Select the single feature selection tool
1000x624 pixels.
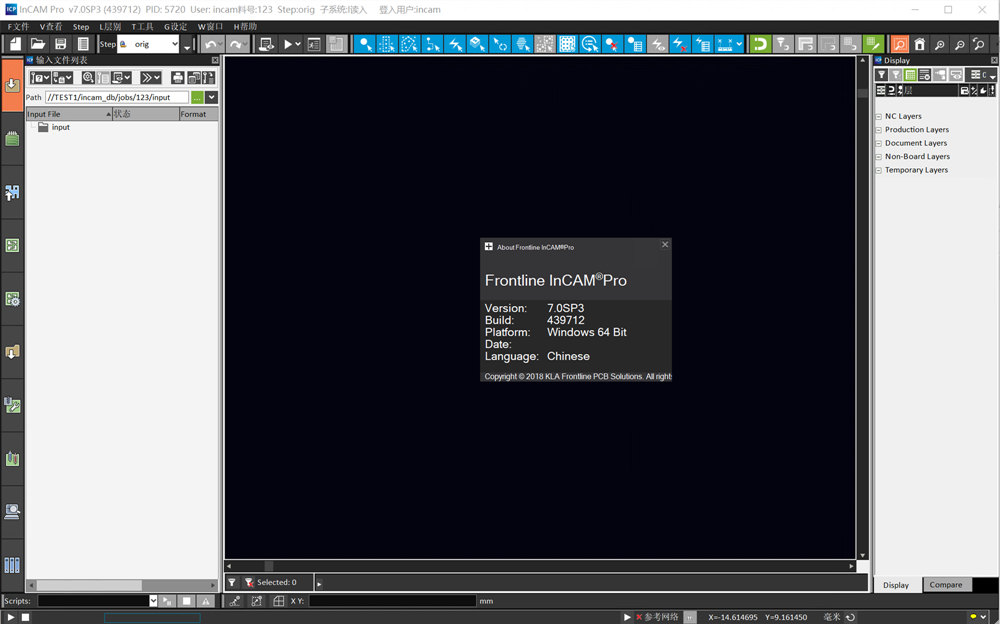364,44
